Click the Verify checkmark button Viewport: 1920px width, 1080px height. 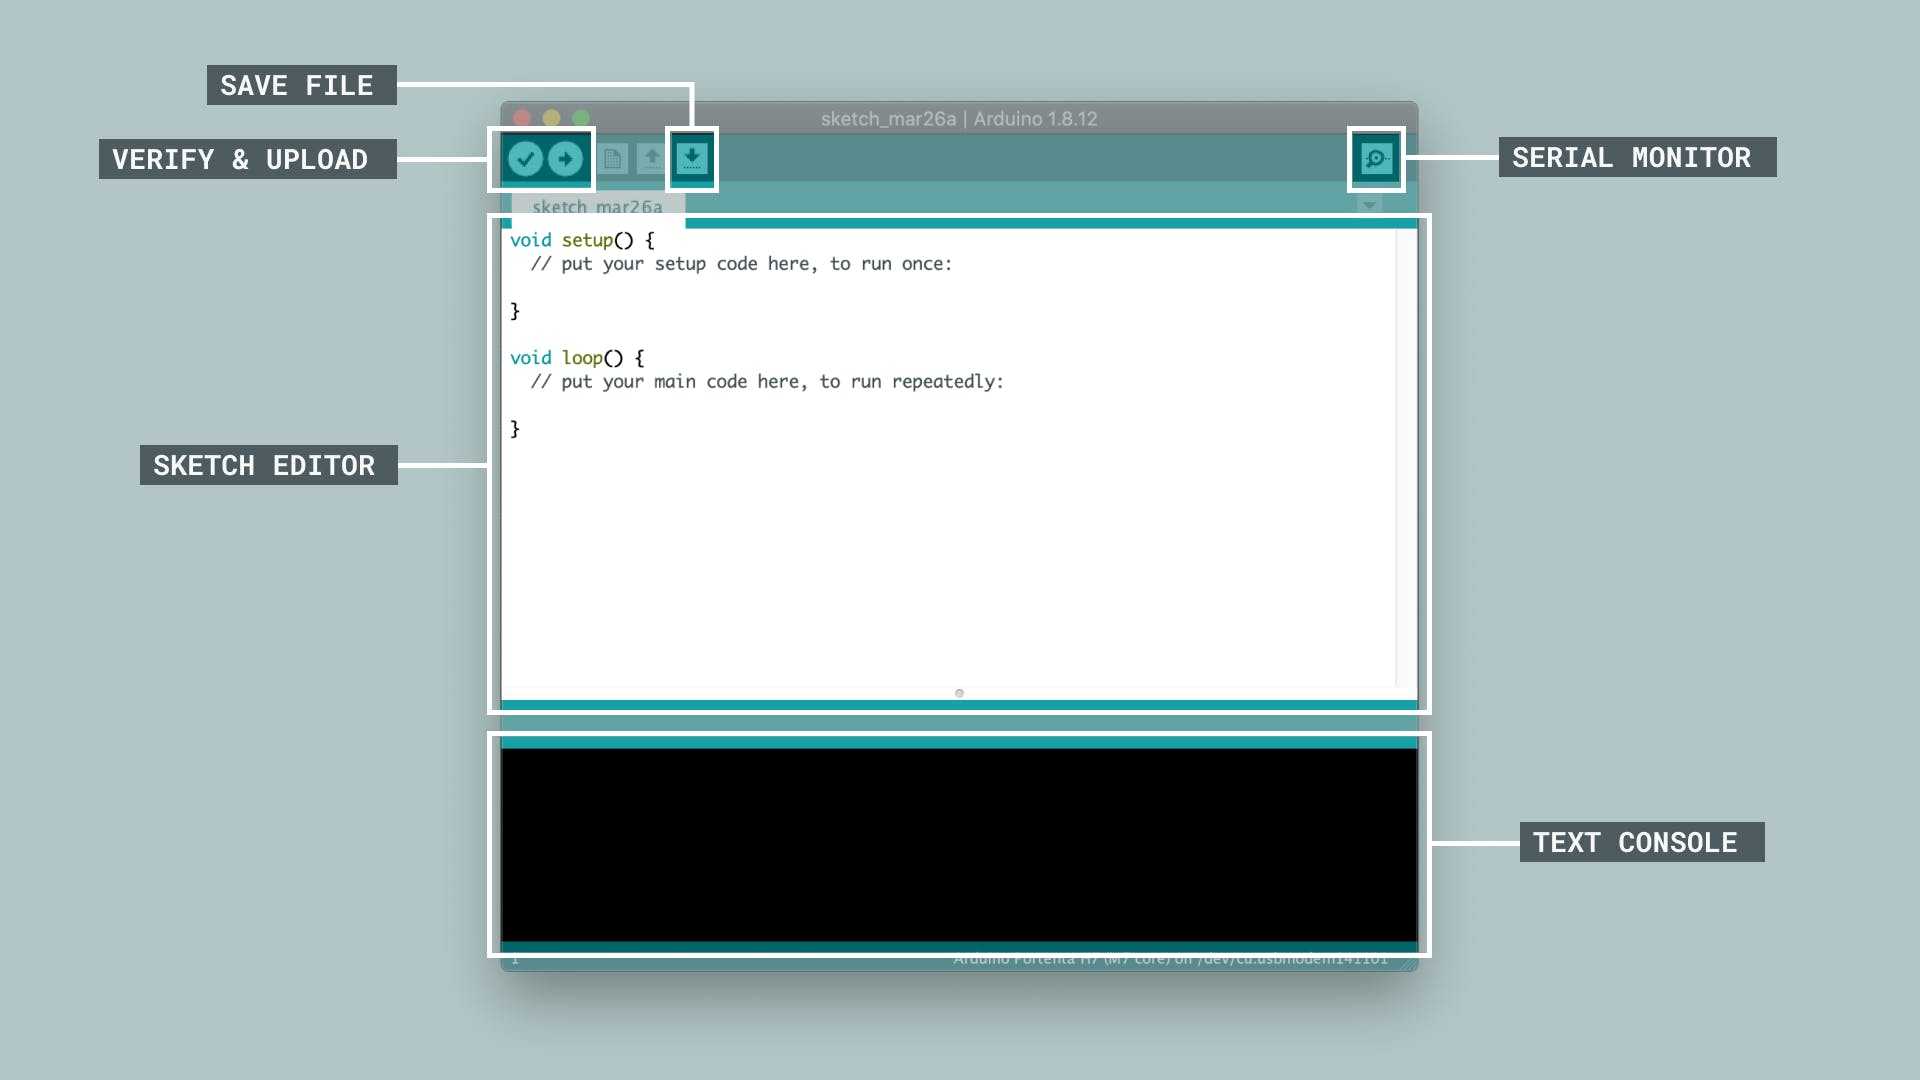tap(525, 158)
